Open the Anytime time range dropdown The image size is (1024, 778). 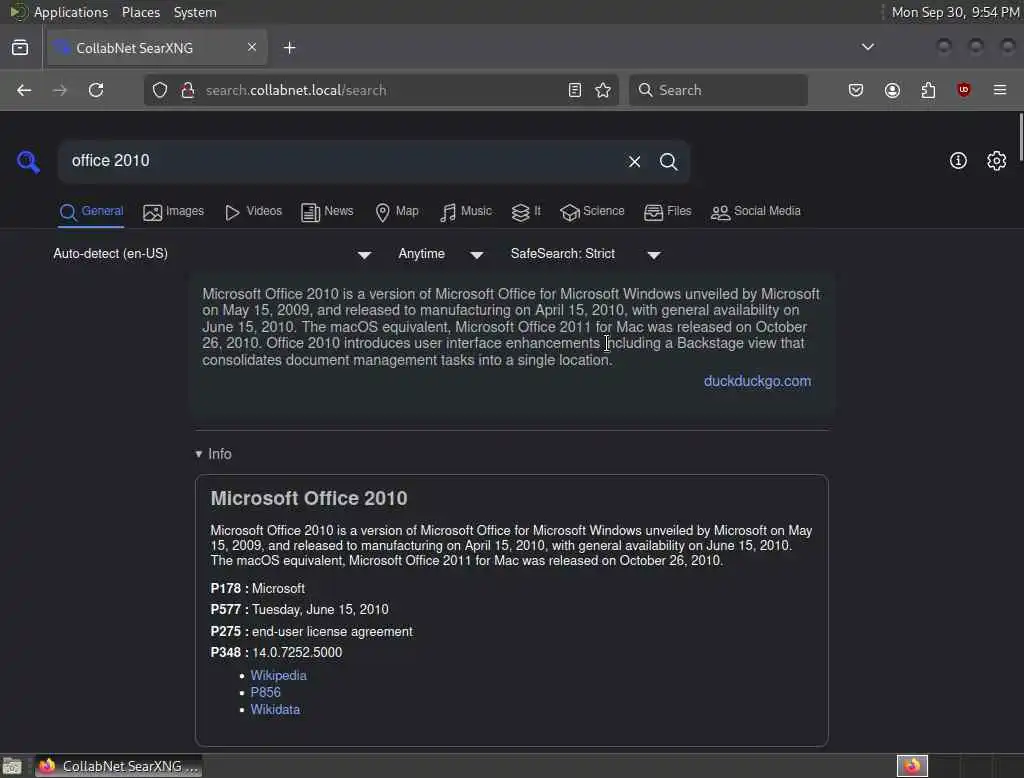(x=441, y=254)
